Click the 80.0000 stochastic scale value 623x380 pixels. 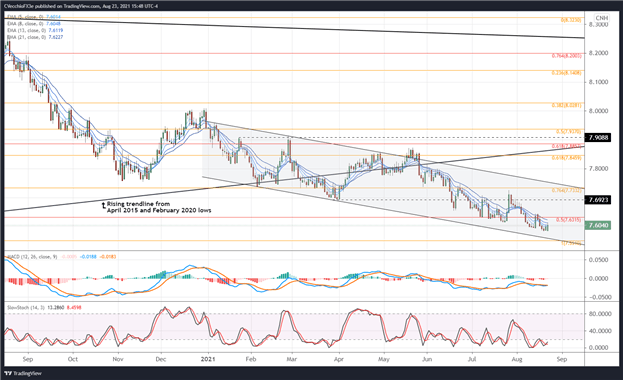(598, 314)
